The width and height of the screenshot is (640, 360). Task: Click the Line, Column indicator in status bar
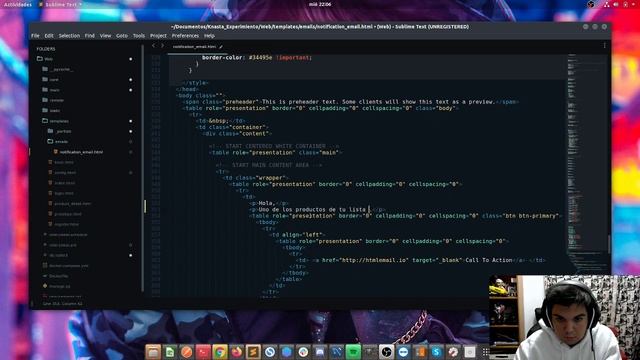(62, 304)
